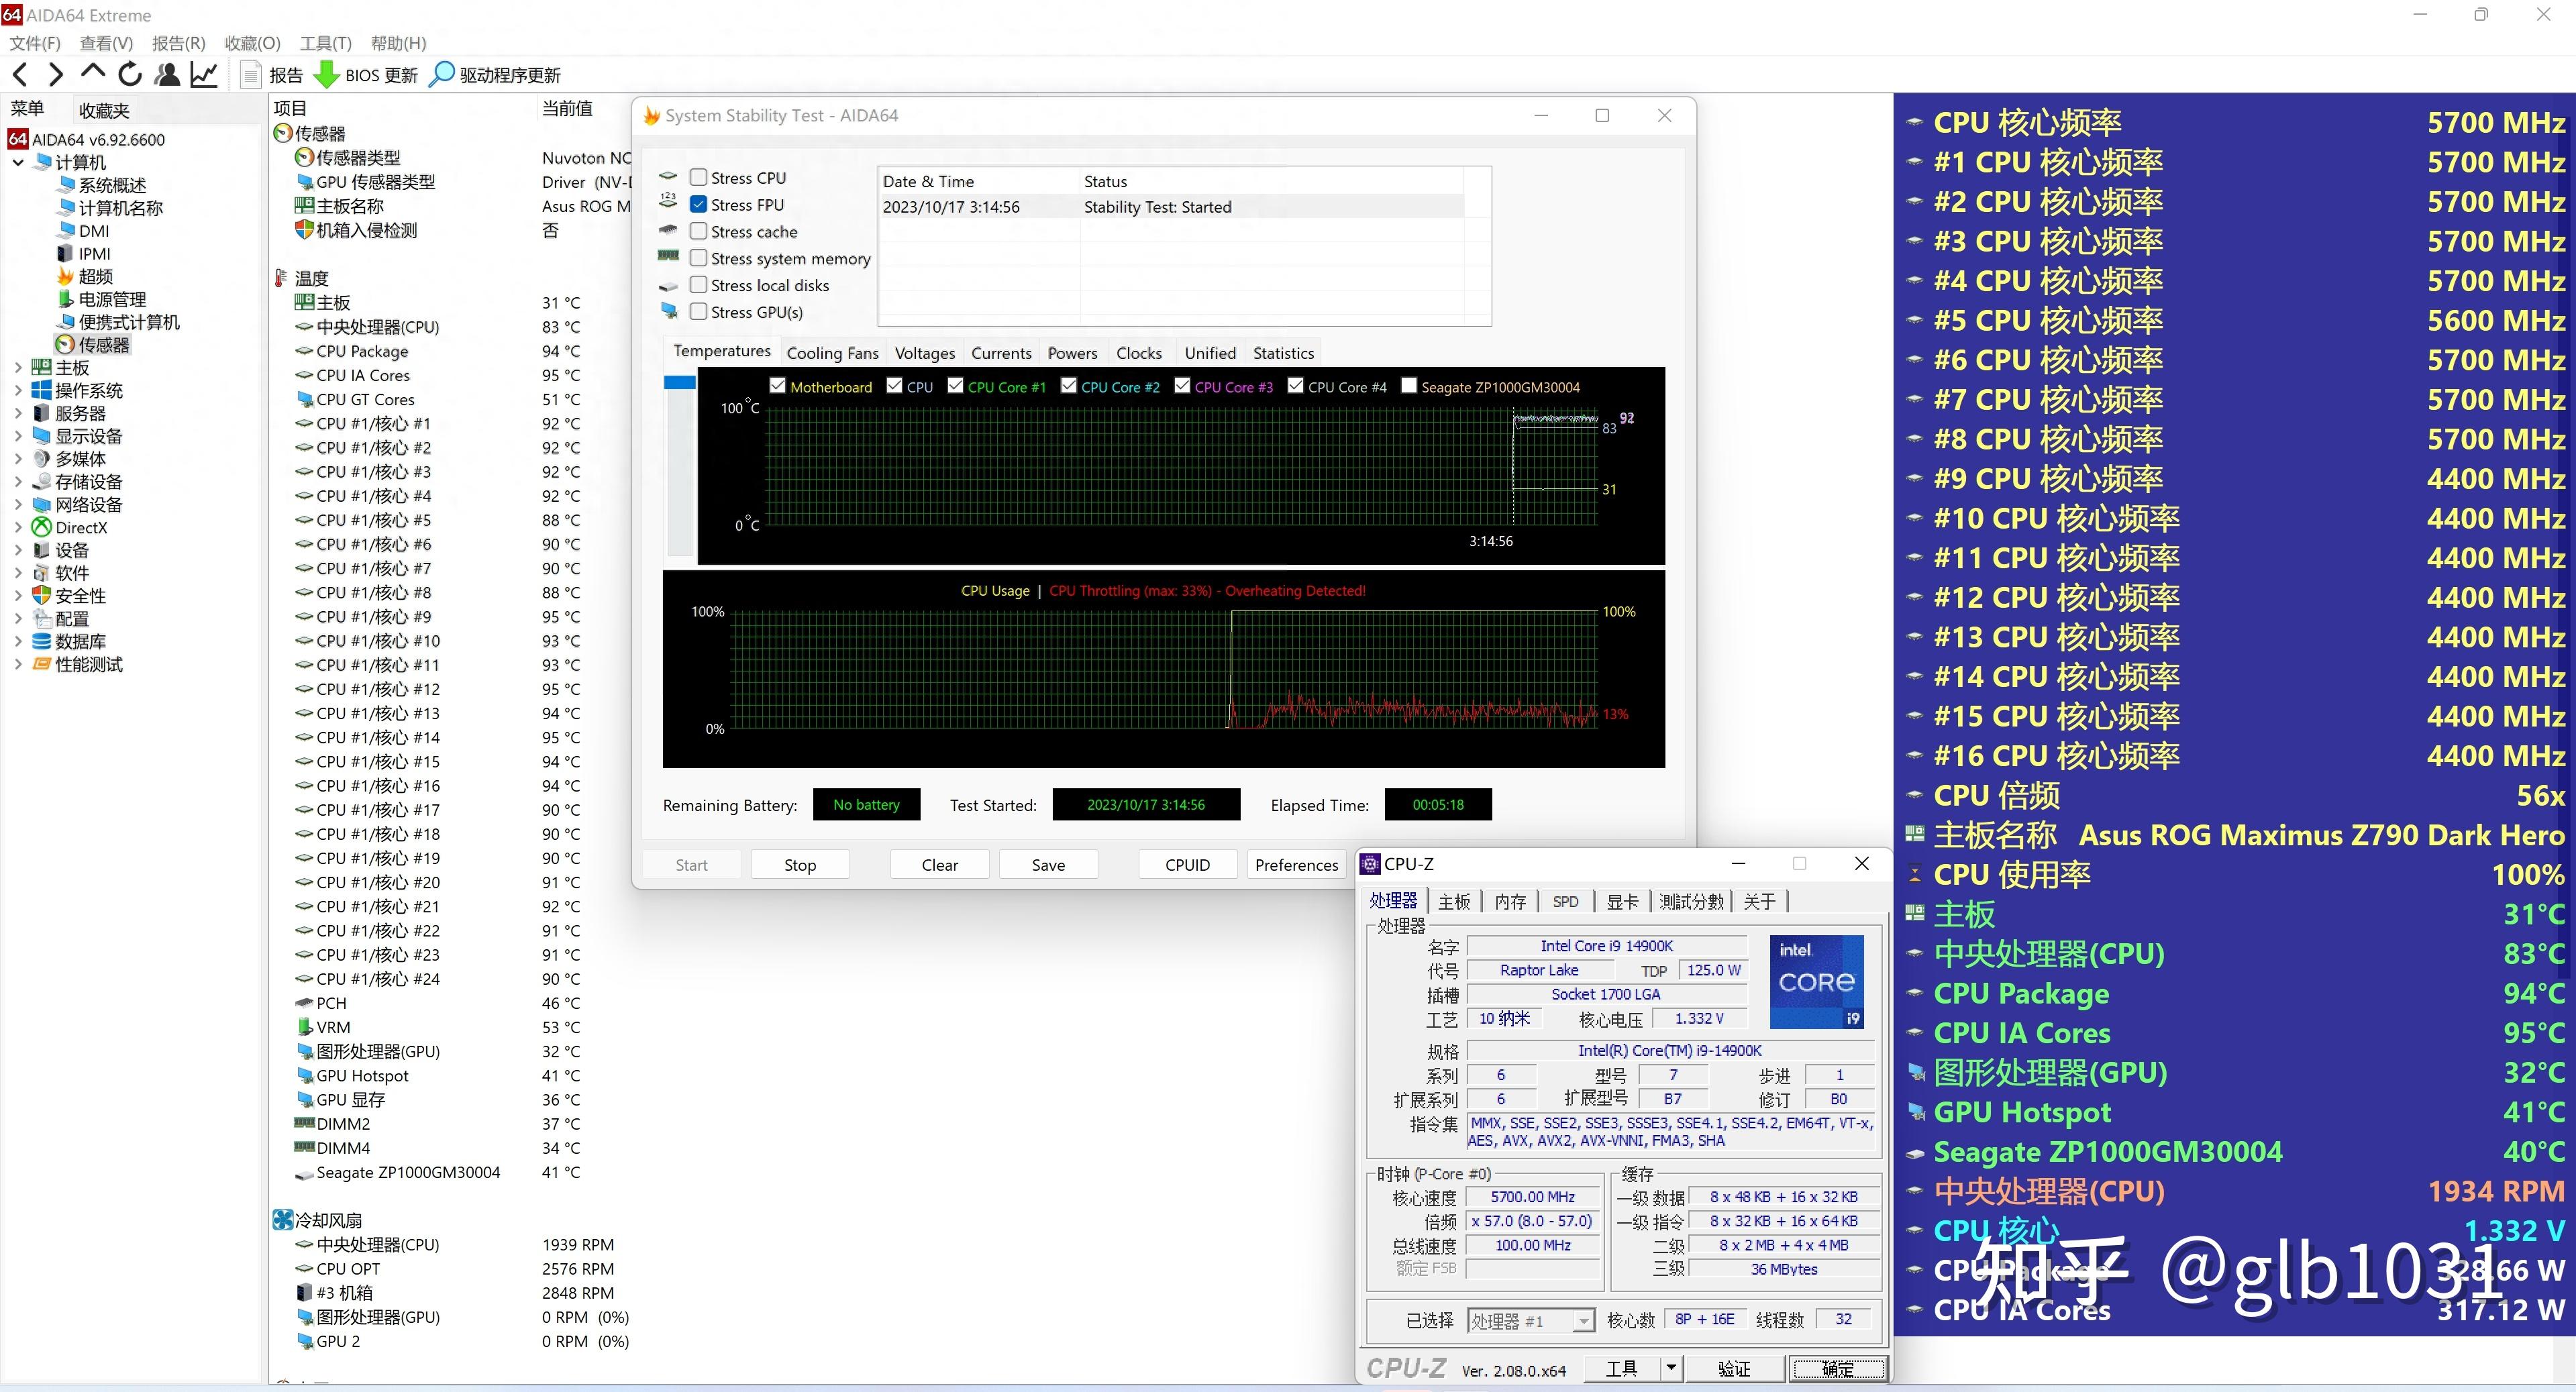Image resolution: width=2576 pixels, height=1392 pixels.
Task: Click the blue slider beside temperature graph
Action: pos(680,382)
